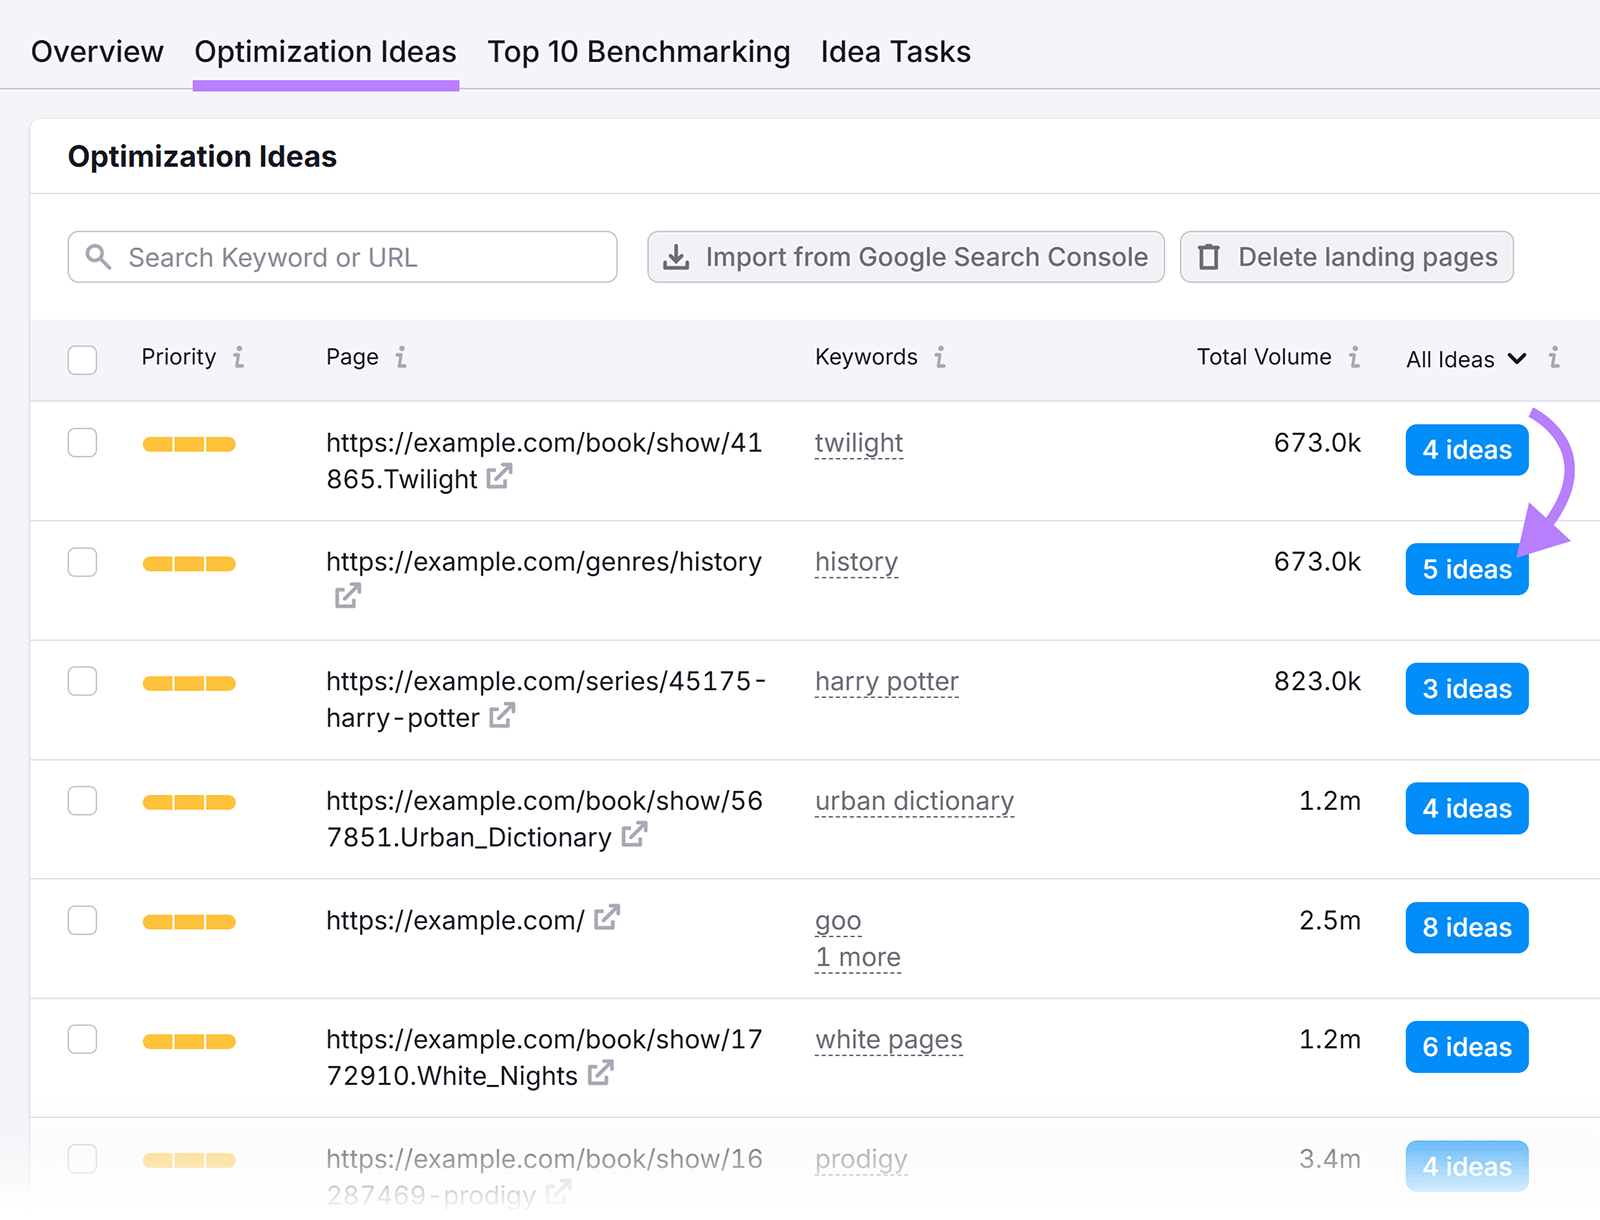1600x1220 pixels.
Task: Click the info icon beside All Ideas
Action: tap(1555, 357)
